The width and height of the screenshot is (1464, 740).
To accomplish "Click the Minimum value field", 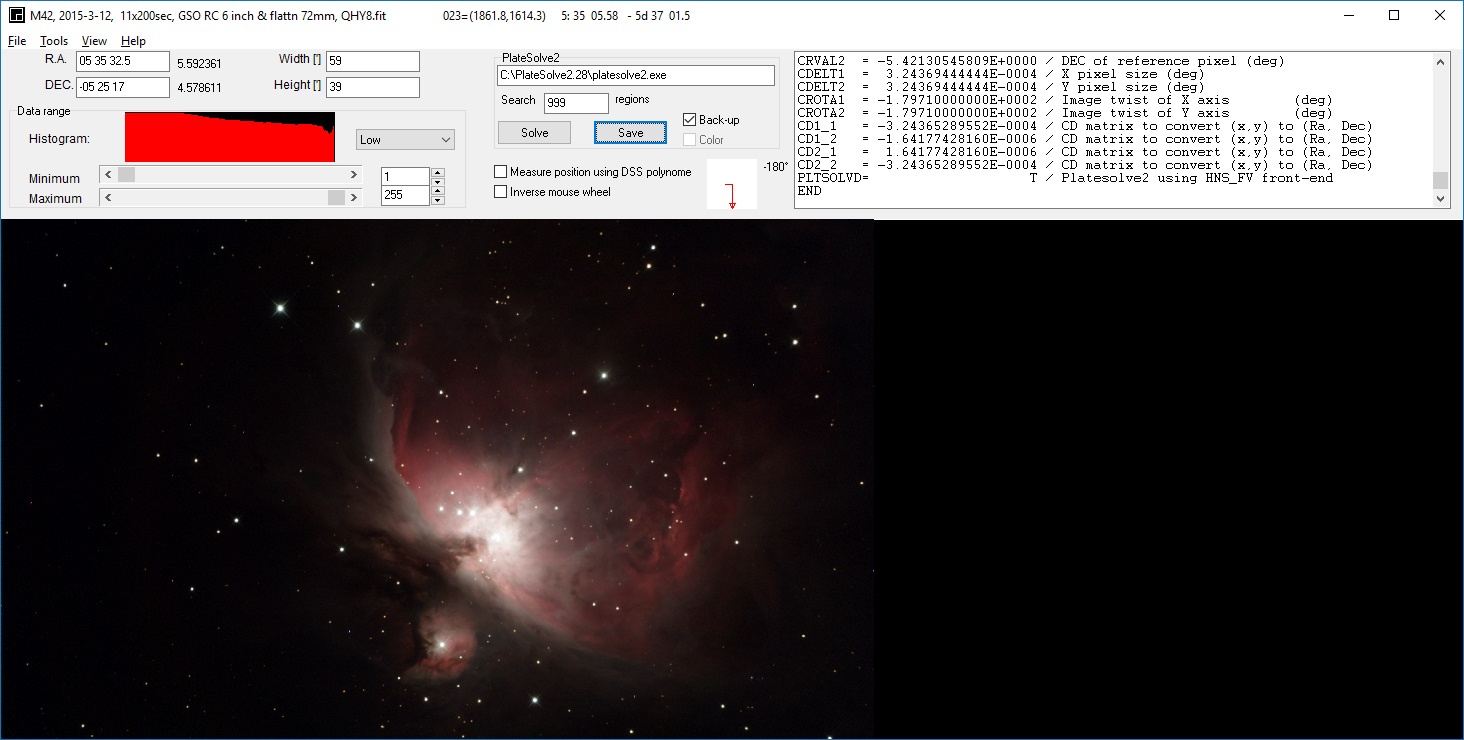I will pyautogui.click(x=405, y=176).
